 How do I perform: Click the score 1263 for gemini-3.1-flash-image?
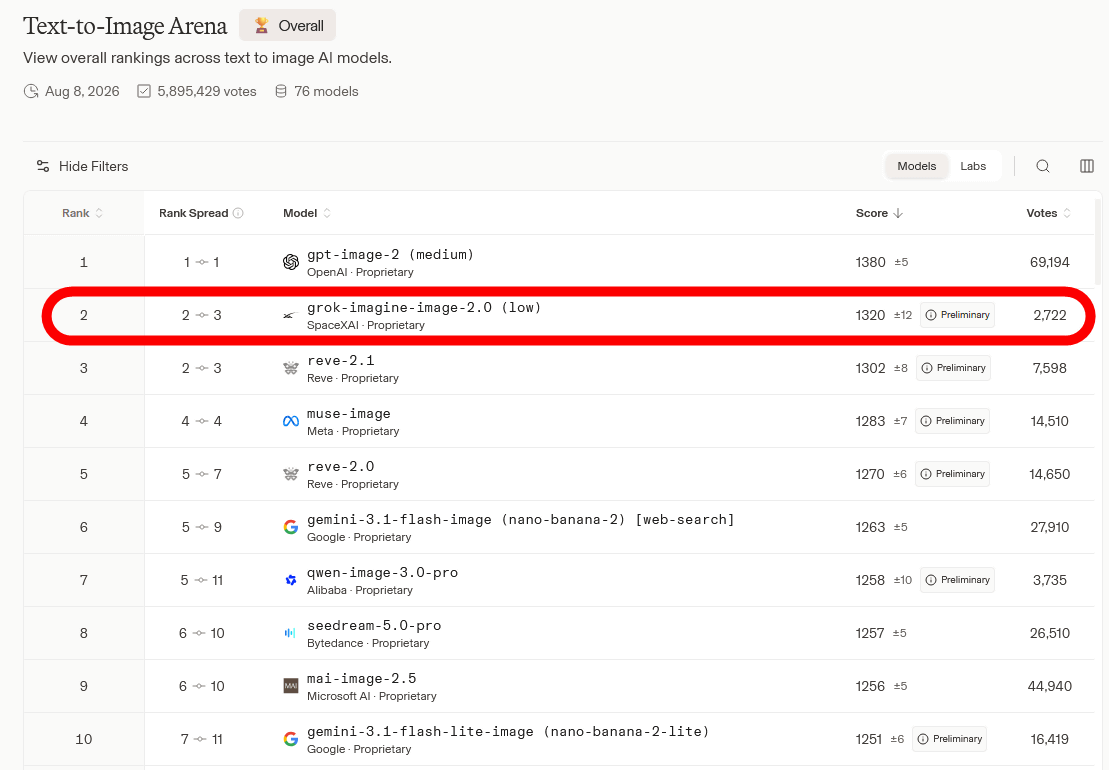[871, 527]
